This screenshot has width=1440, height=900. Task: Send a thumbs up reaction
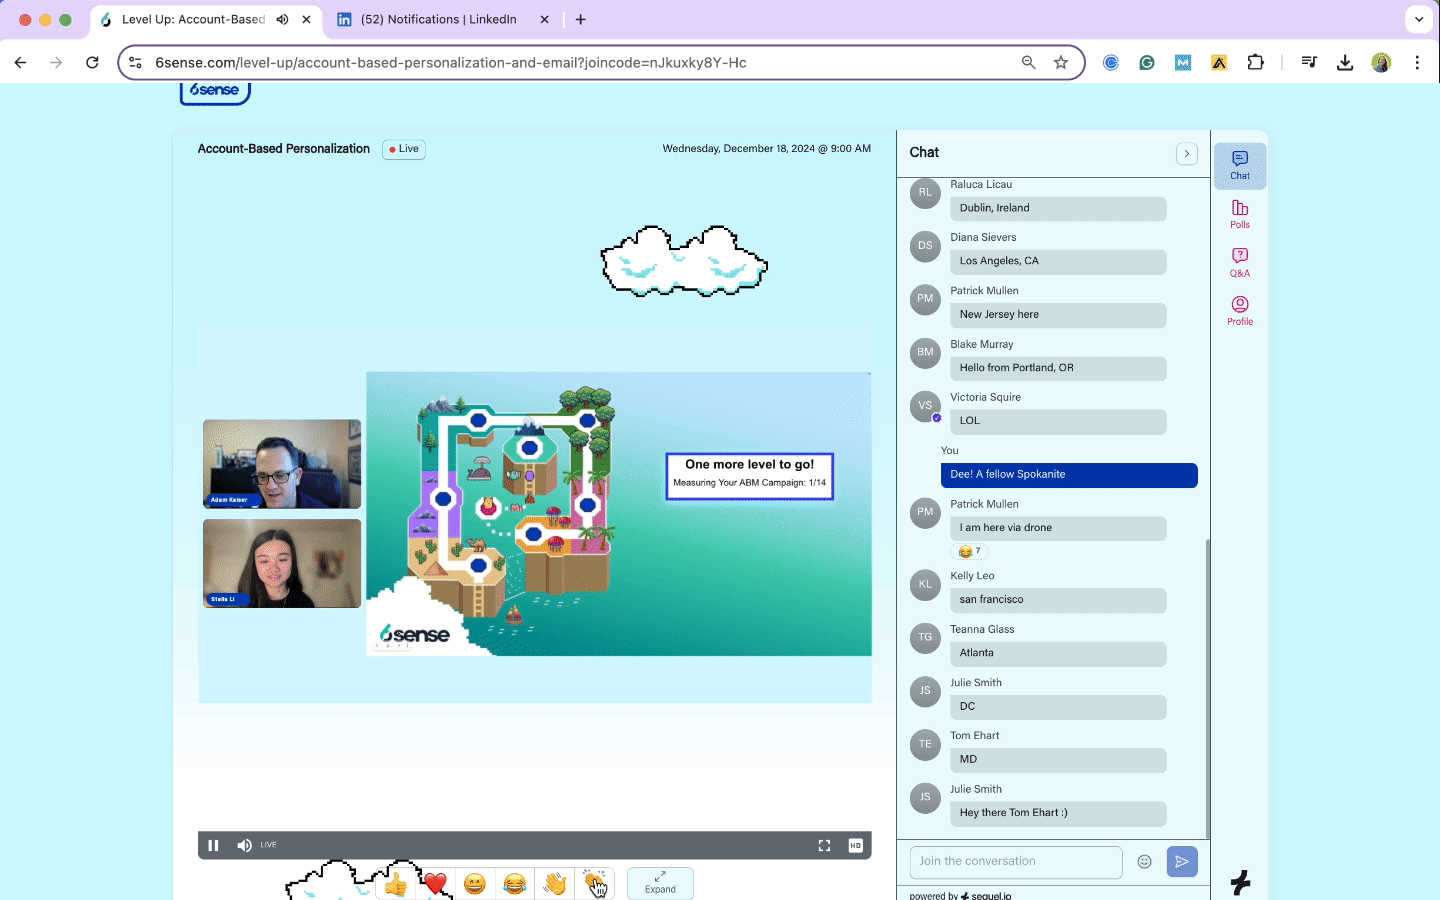pos(396,884)
